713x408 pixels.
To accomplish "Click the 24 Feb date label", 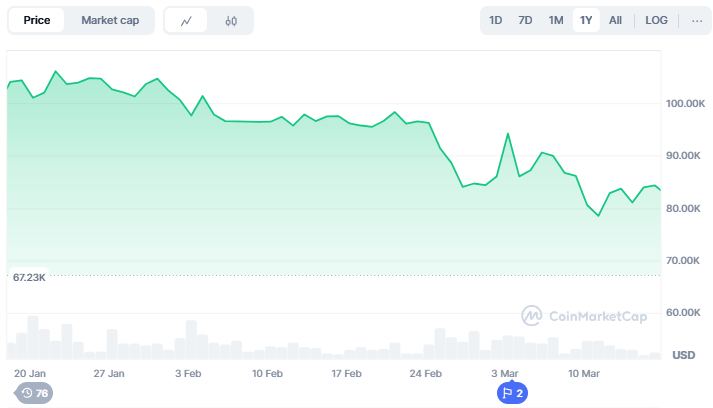I will tap(425, 373).
